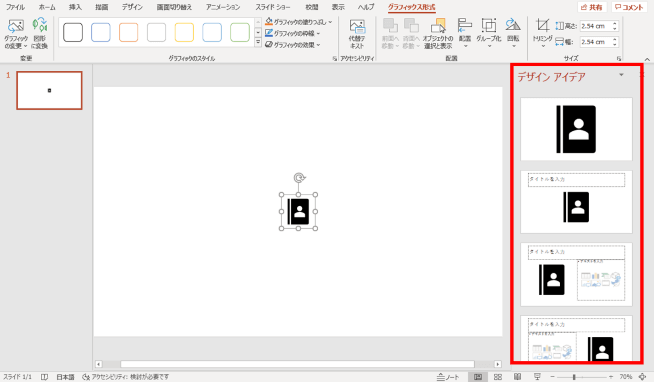Click the zoom level 70% text
The height and width of the screenshot is (382, 654).
tap(626, 377)
